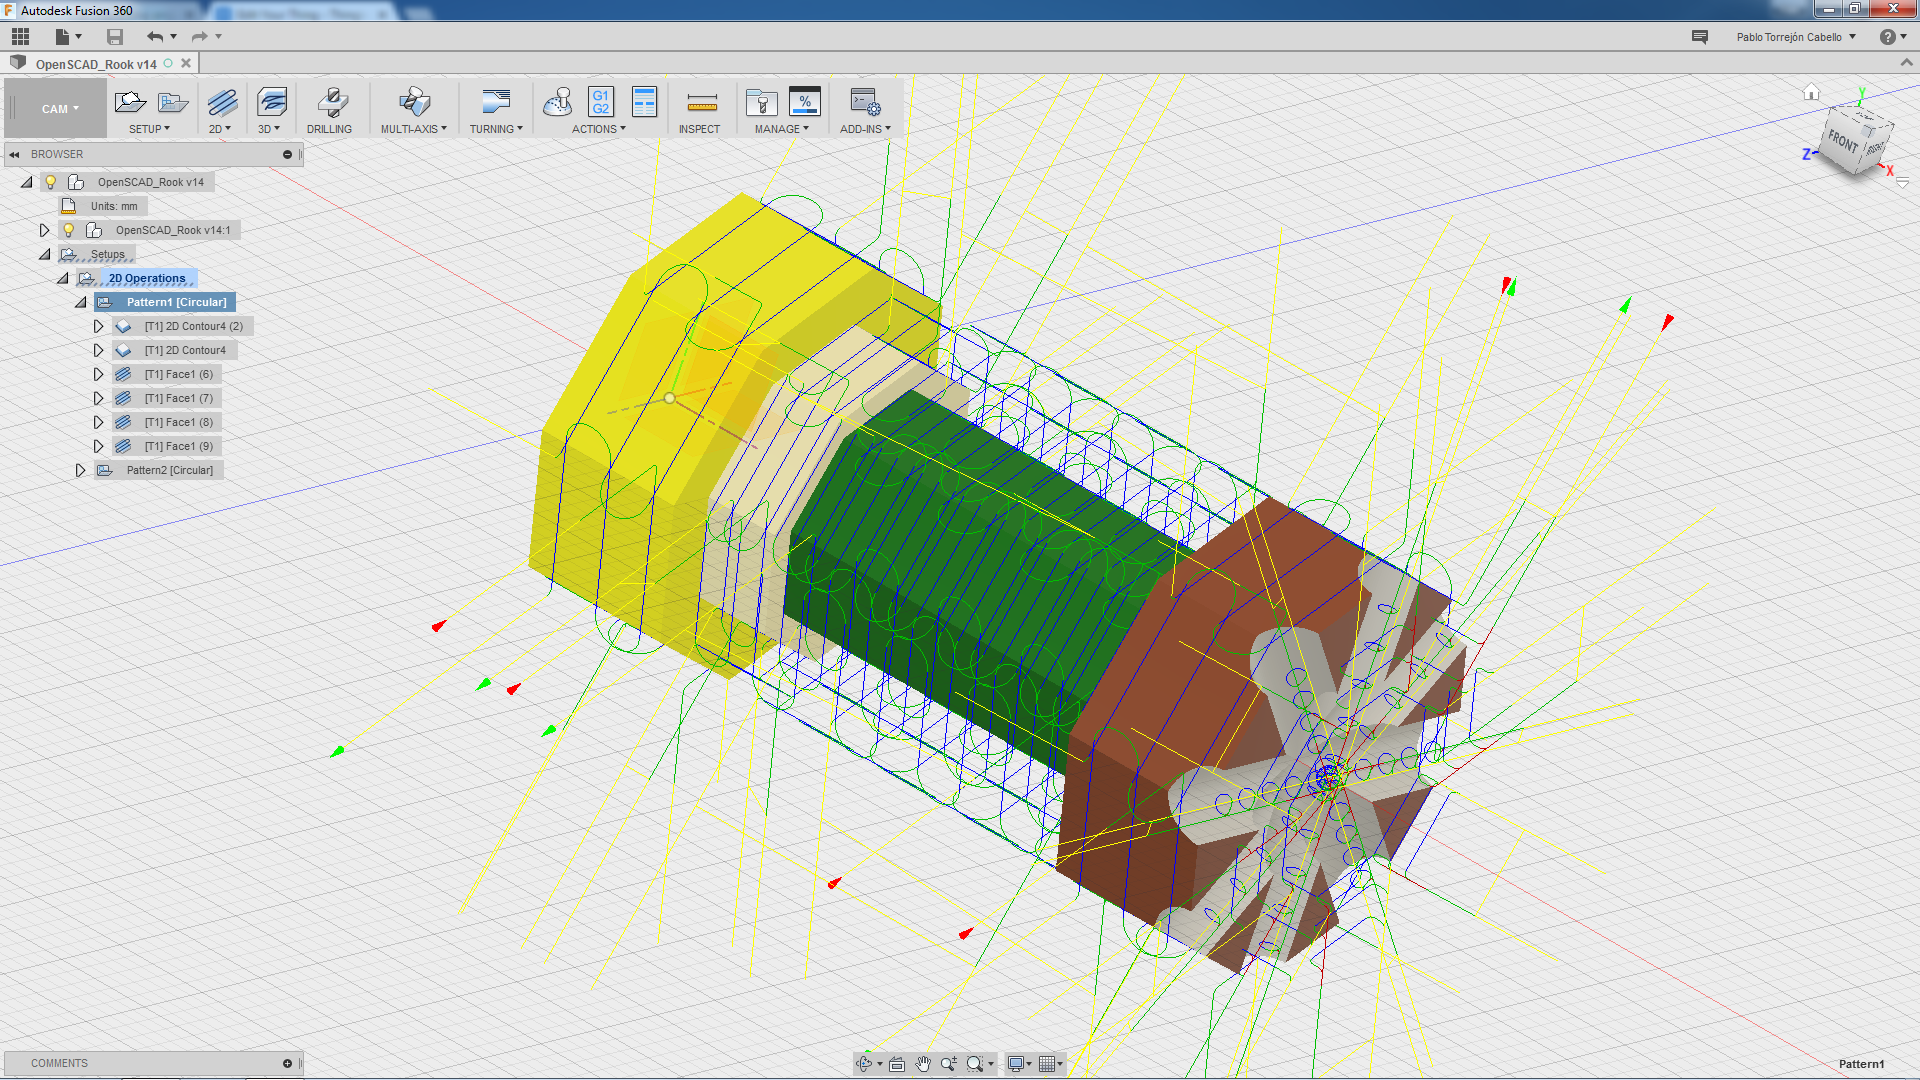
Task: Select the OpenSCAD_Rook v14 document tab
Action: pos(96,64)
